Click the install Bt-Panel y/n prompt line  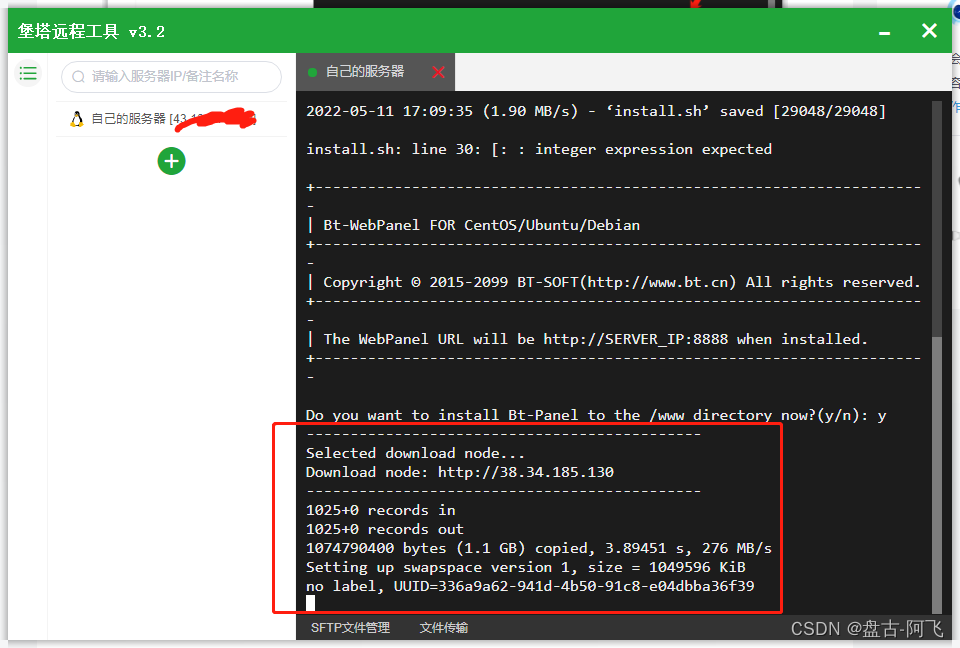coord(596,415)
